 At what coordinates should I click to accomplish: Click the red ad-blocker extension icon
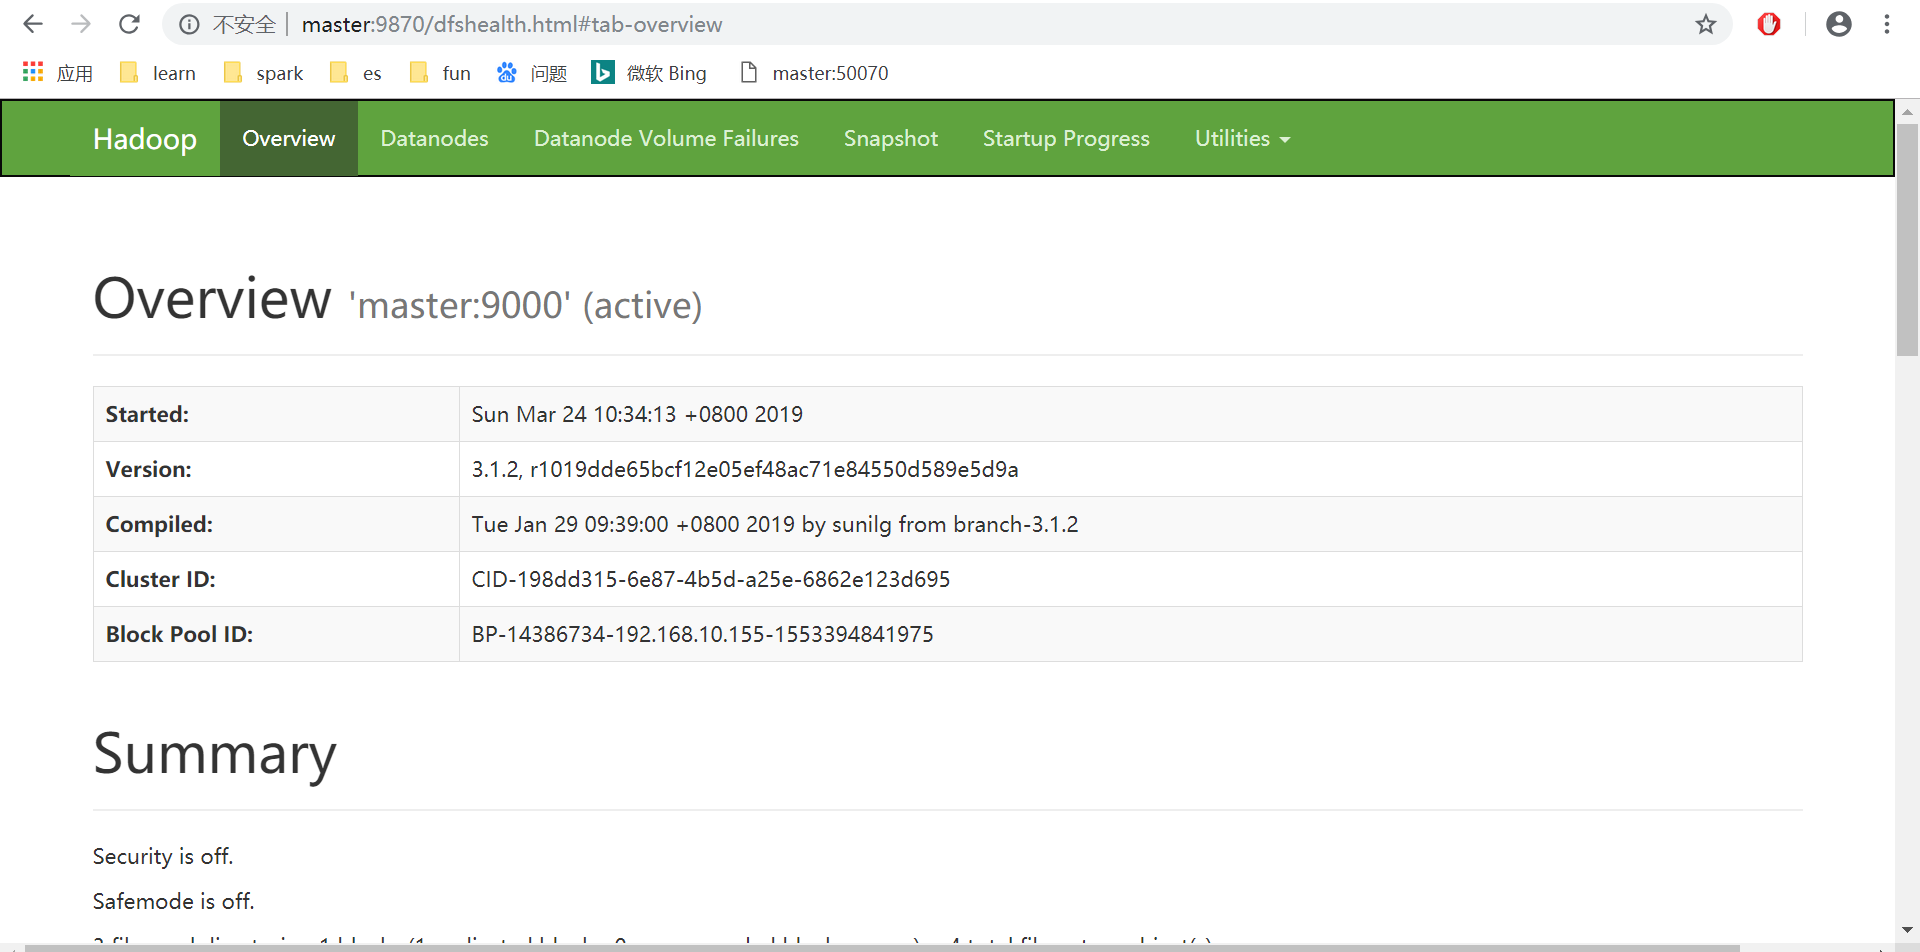(1769, 24)
